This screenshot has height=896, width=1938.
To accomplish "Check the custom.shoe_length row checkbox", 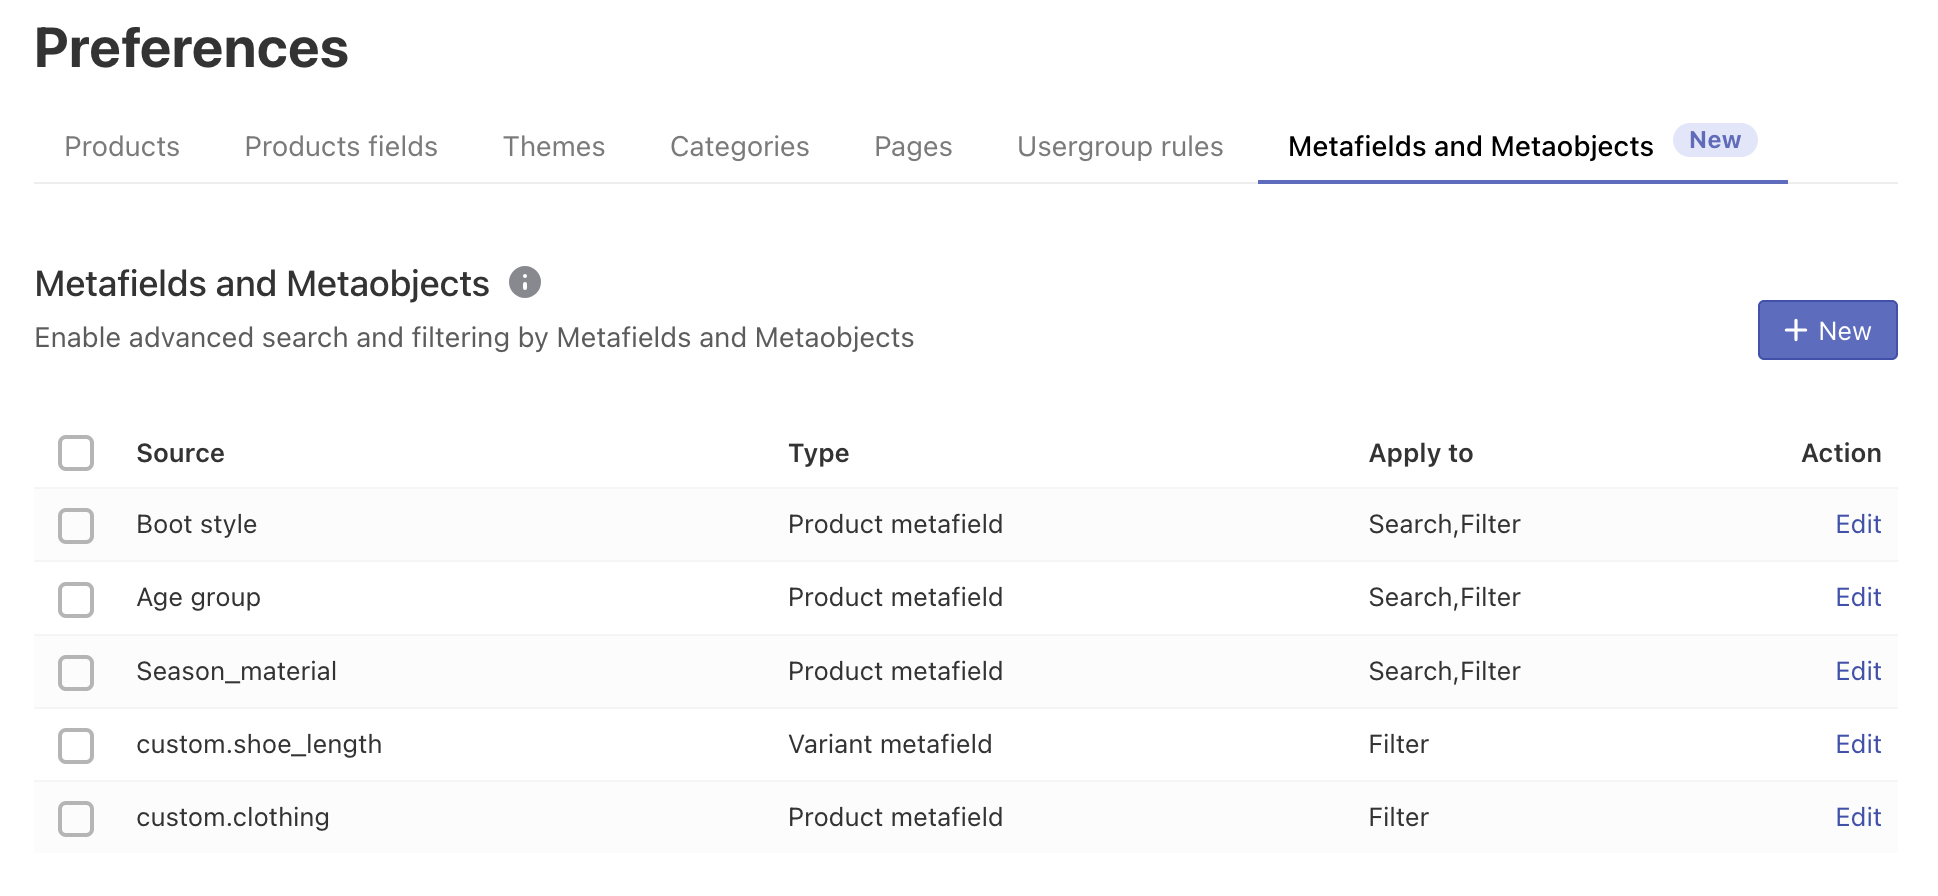I will [76, 746].
